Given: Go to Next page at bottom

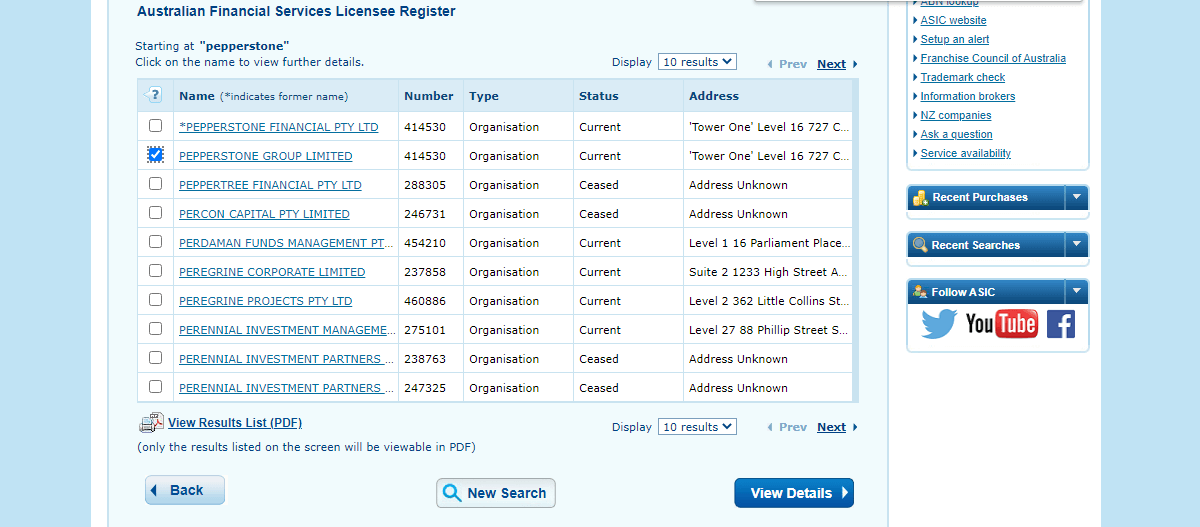Looking at the screenshot, I should [x=831, y=427].
